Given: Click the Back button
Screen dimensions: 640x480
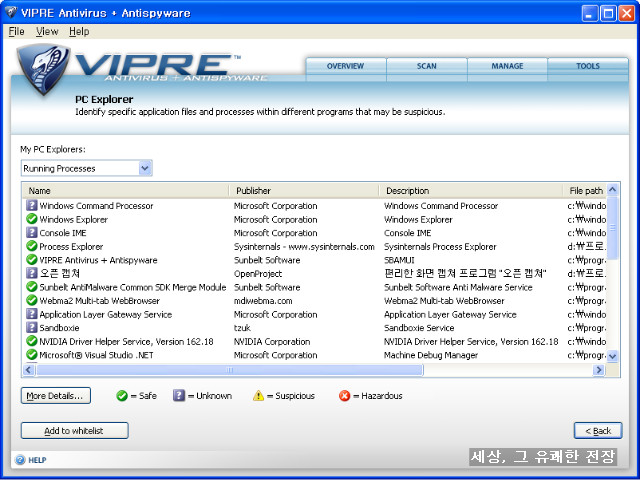Looking at the screenshot, I should coord(598,431).
